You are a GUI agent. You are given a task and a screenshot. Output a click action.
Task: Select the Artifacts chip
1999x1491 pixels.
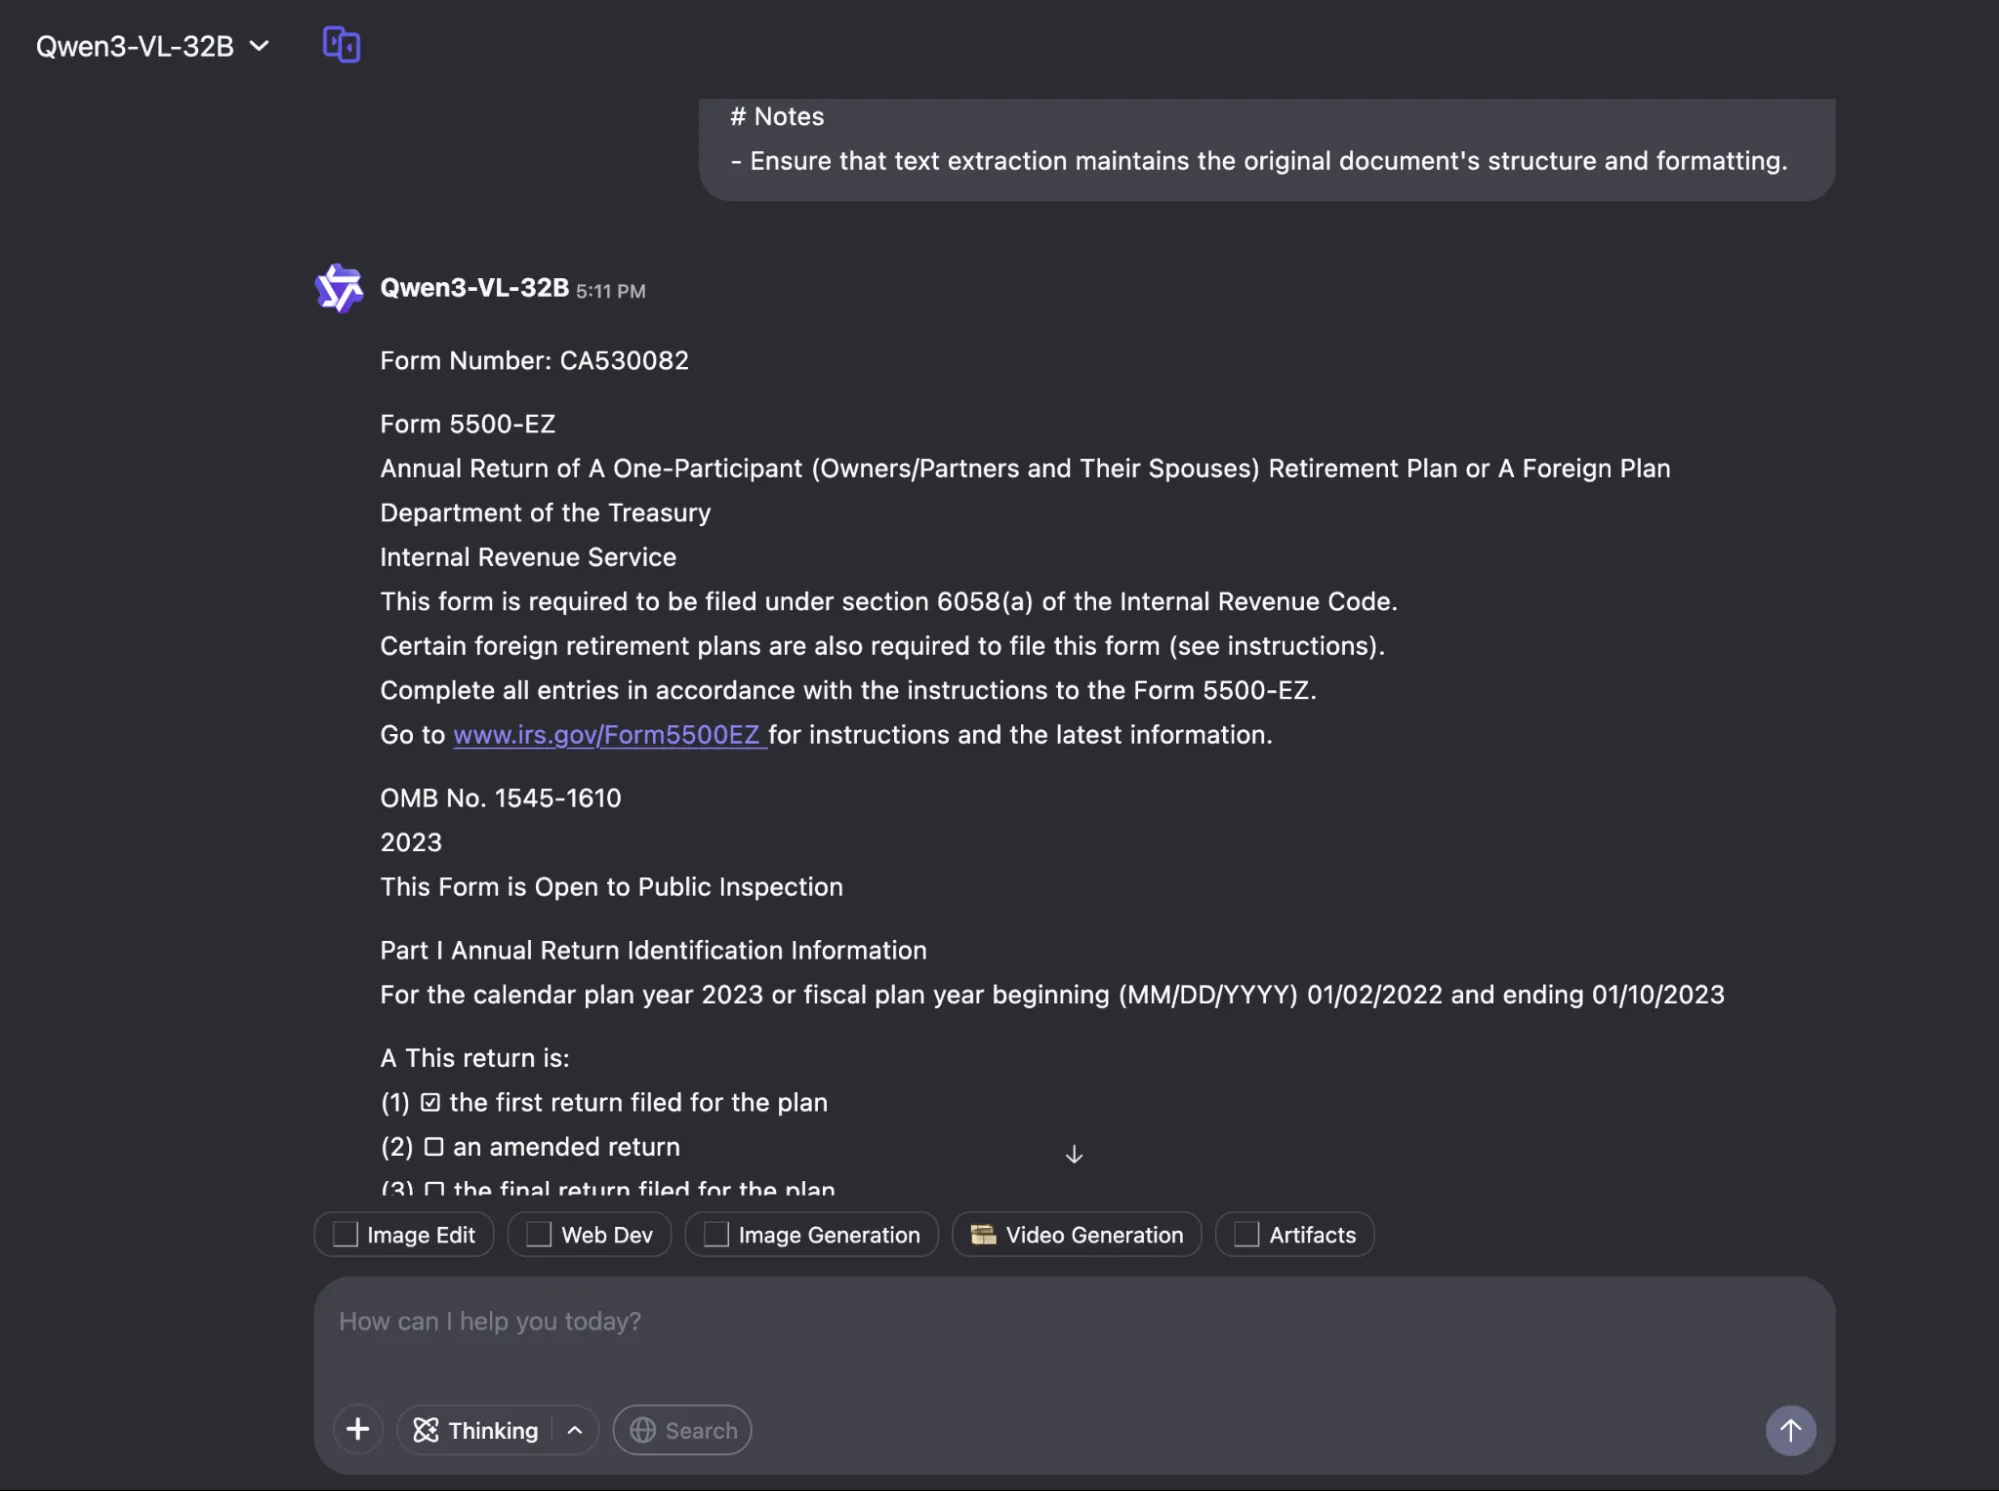tap(1294, 1235)
